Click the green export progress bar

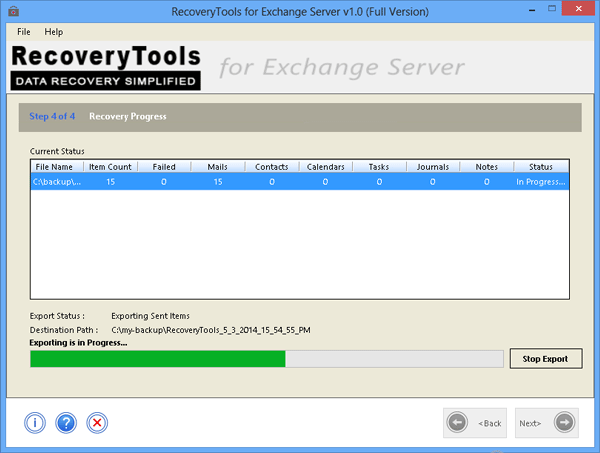(x=267, y=359)
